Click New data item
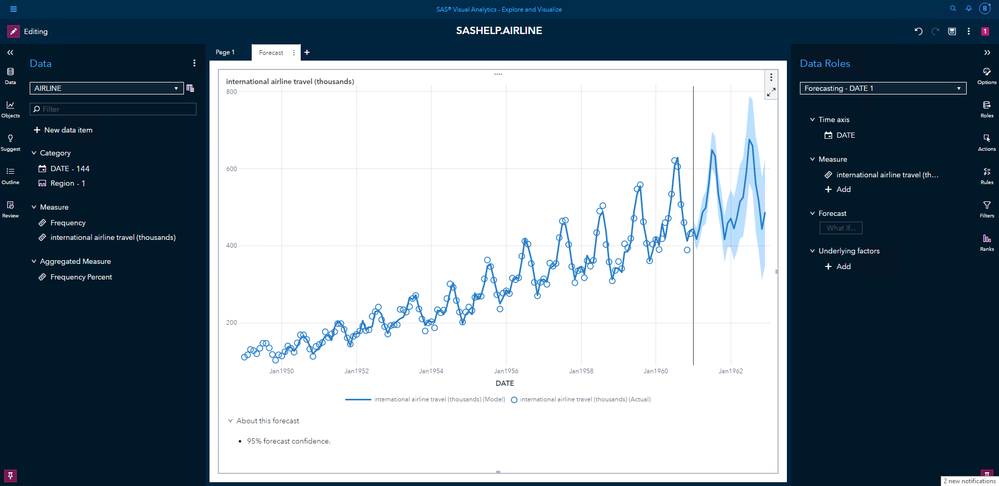 (63, 130)
